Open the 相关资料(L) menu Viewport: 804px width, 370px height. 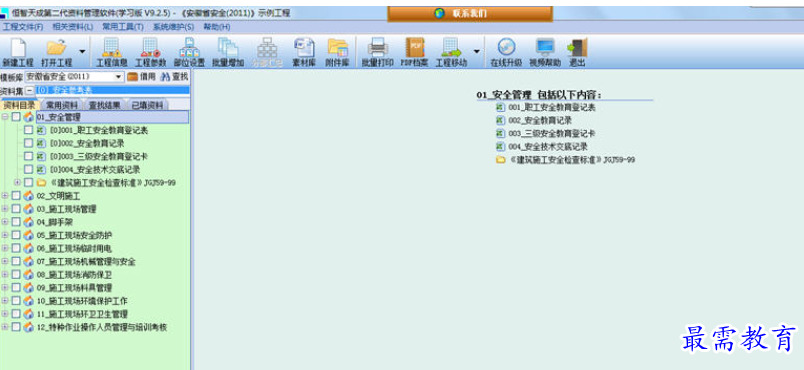pos(73,27)
